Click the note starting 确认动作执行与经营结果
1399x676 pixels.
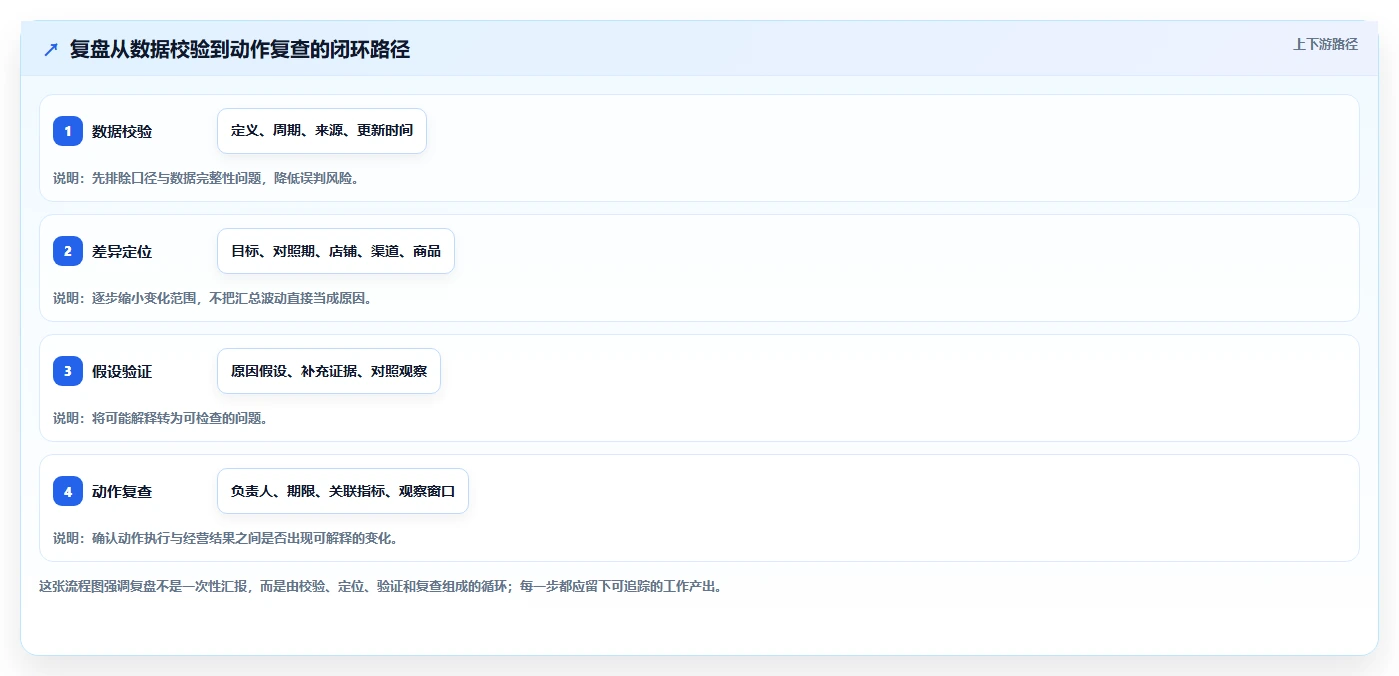click(x=226, y=538)
